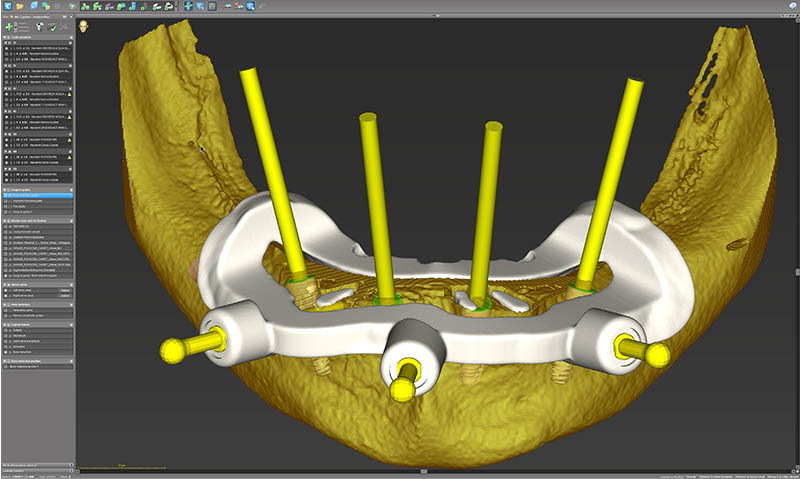Collapse the View optimization section

(x=4, y=304)
